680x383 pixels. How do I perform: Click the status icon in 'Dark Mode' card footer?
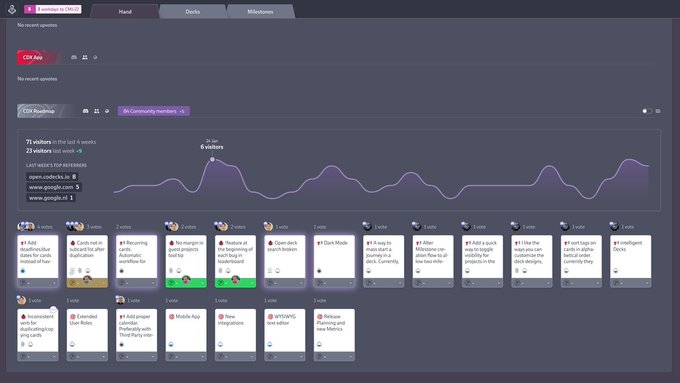tap(320, 283)
